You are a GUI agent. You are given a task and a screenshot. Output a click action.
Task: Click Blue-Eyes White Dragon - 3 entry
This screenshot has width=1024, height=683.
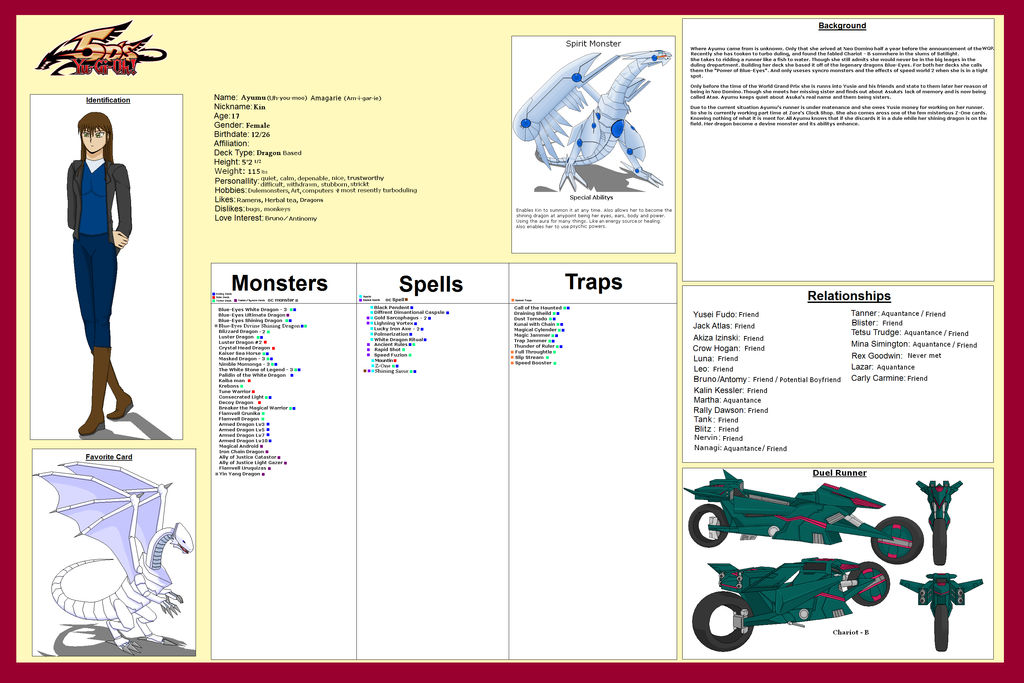point(257,310)
